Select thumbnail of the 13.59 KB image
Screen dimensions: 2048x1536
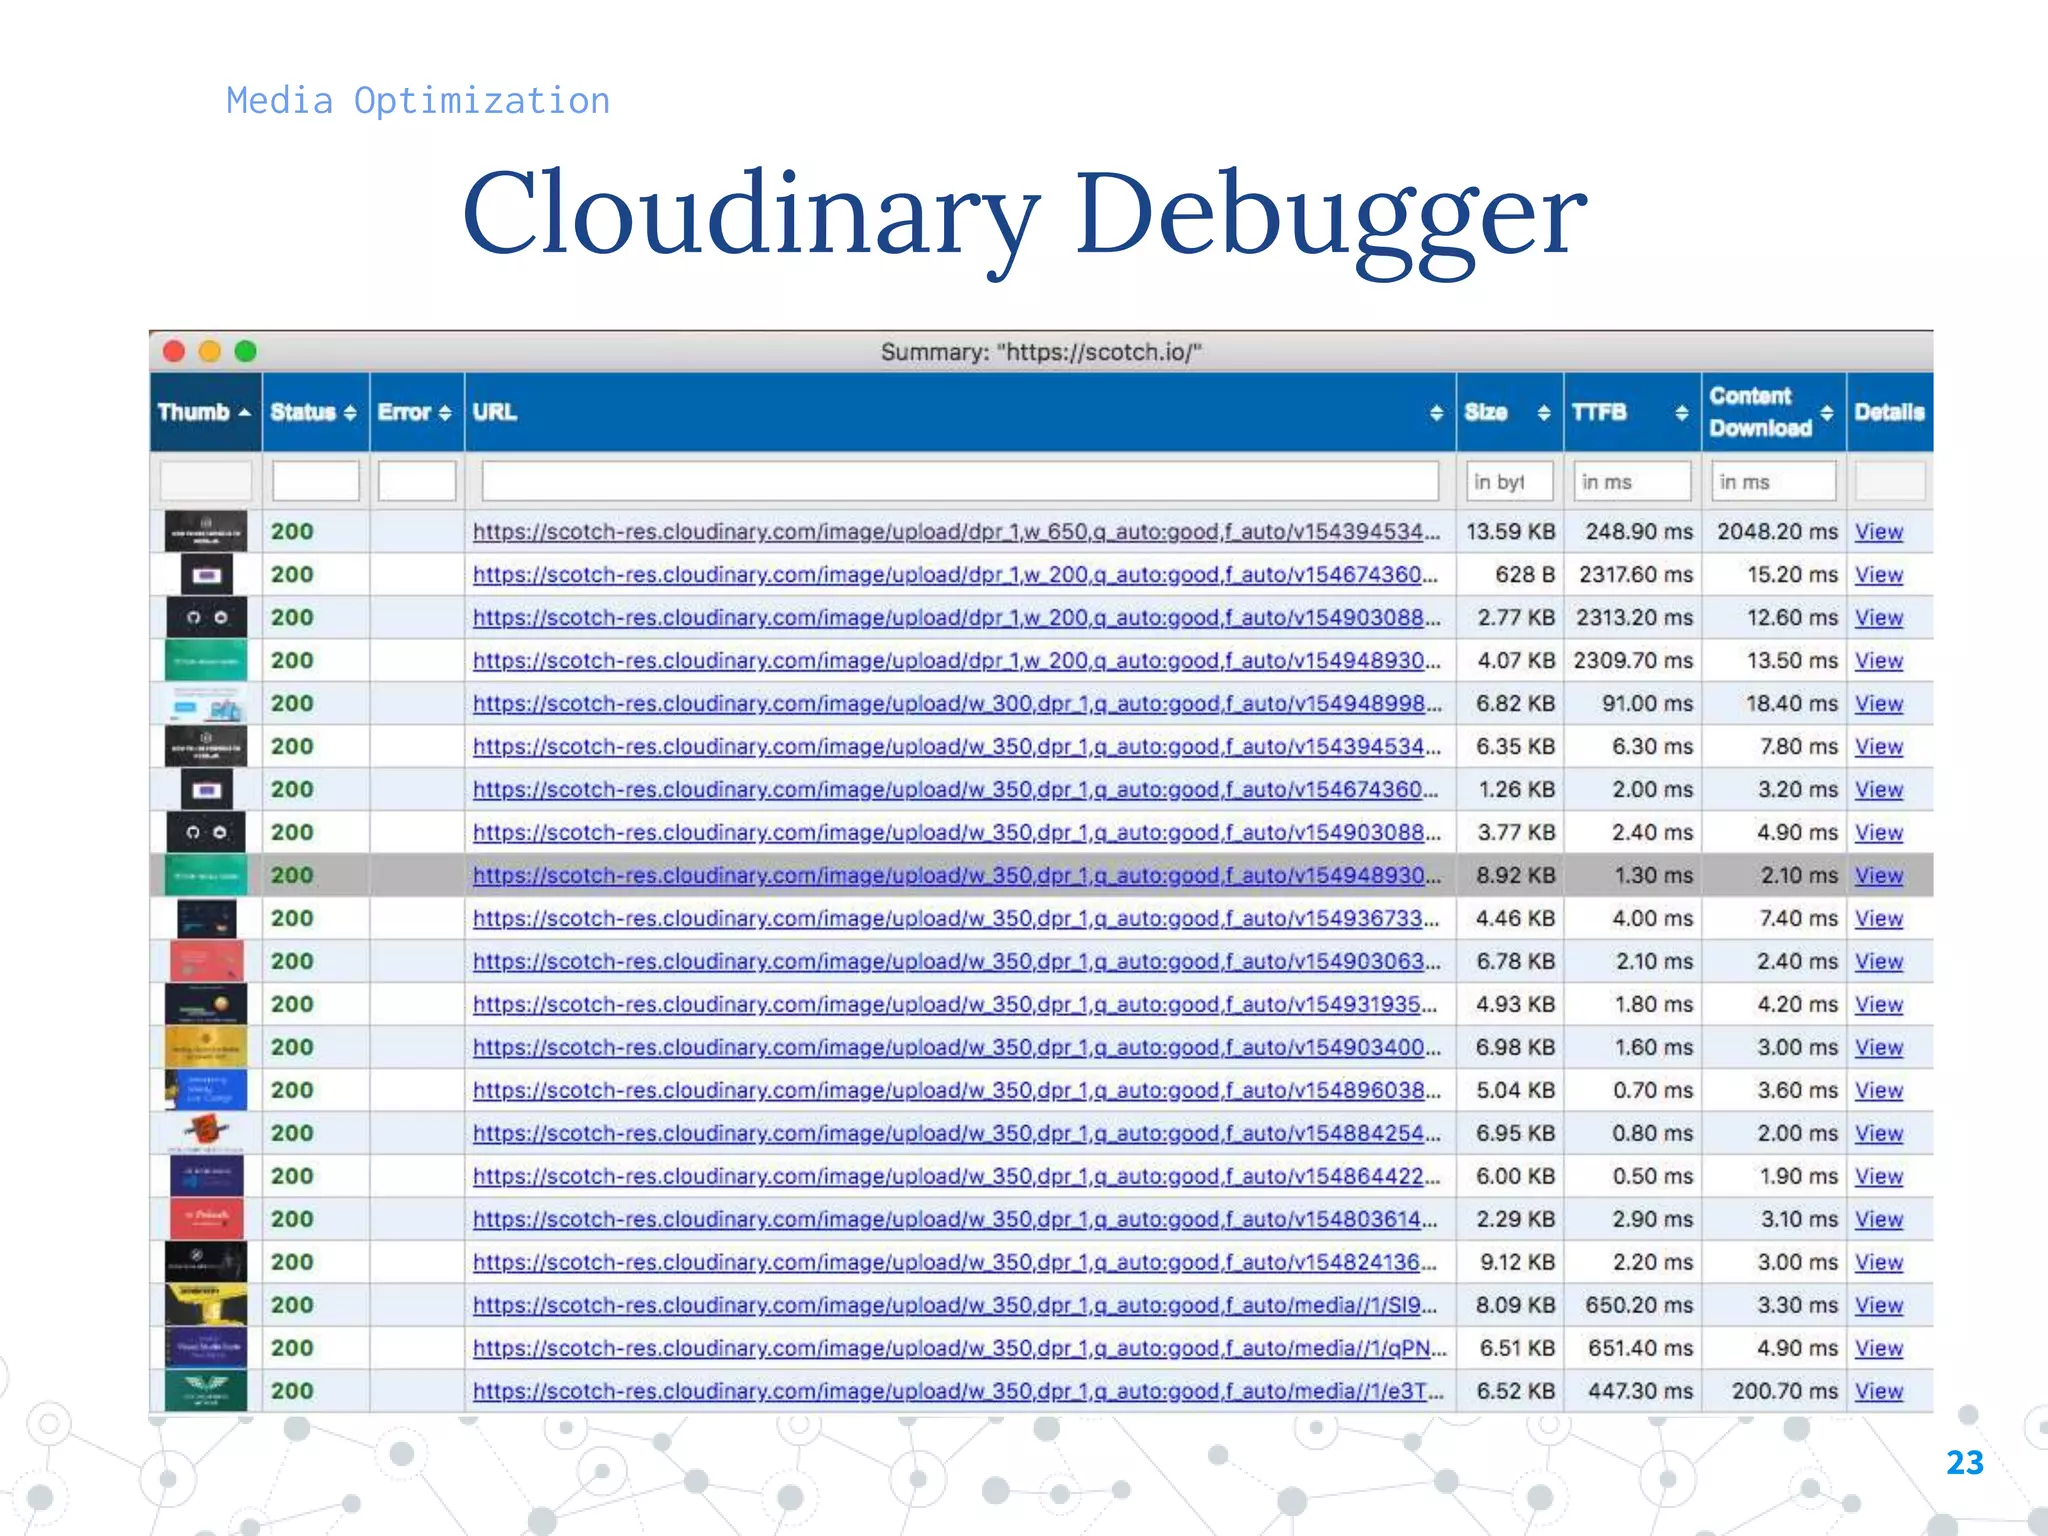pos(206,531)
